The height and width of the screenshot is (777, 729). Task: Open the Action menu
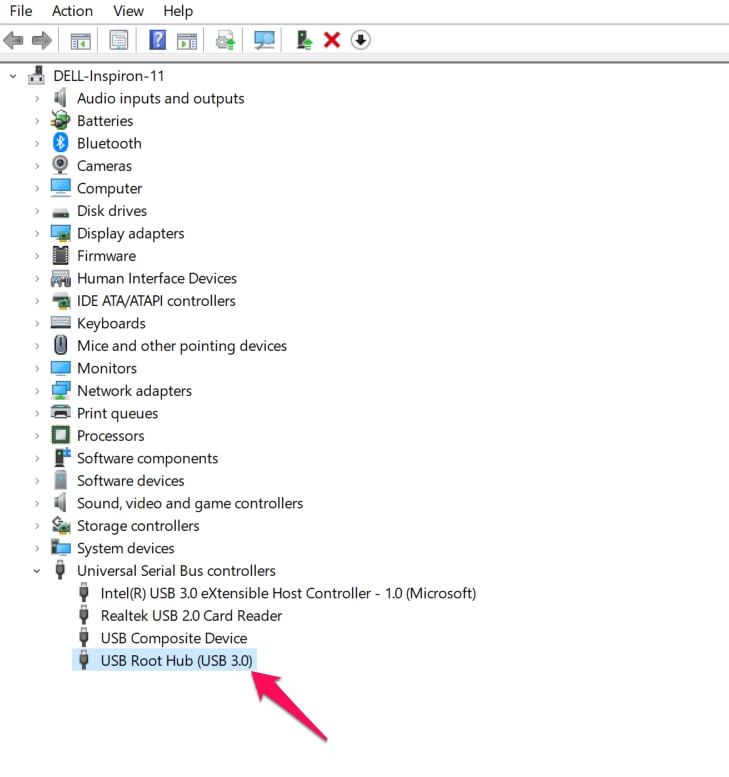pos(72,11)
